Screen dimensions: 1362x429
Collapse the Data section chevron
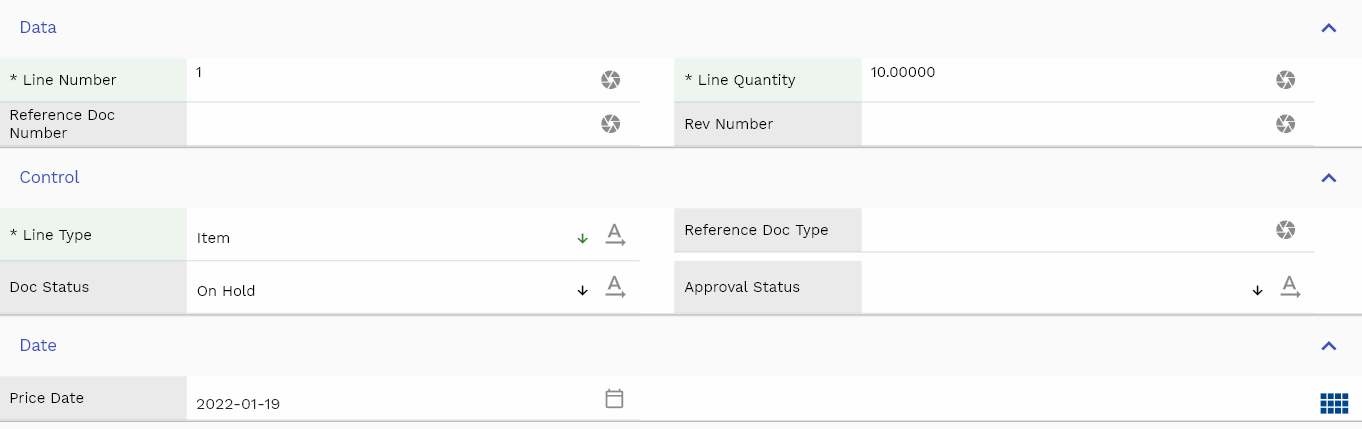pos(1328,28)
